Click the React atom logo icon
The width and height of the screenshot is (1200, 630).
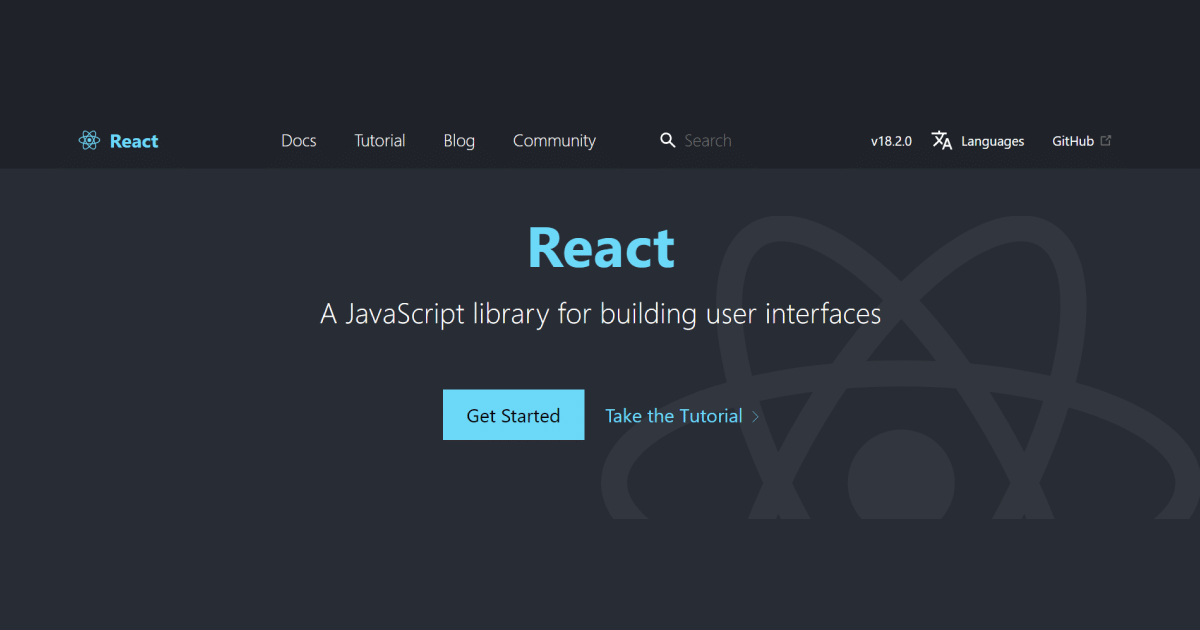(89, 140)
